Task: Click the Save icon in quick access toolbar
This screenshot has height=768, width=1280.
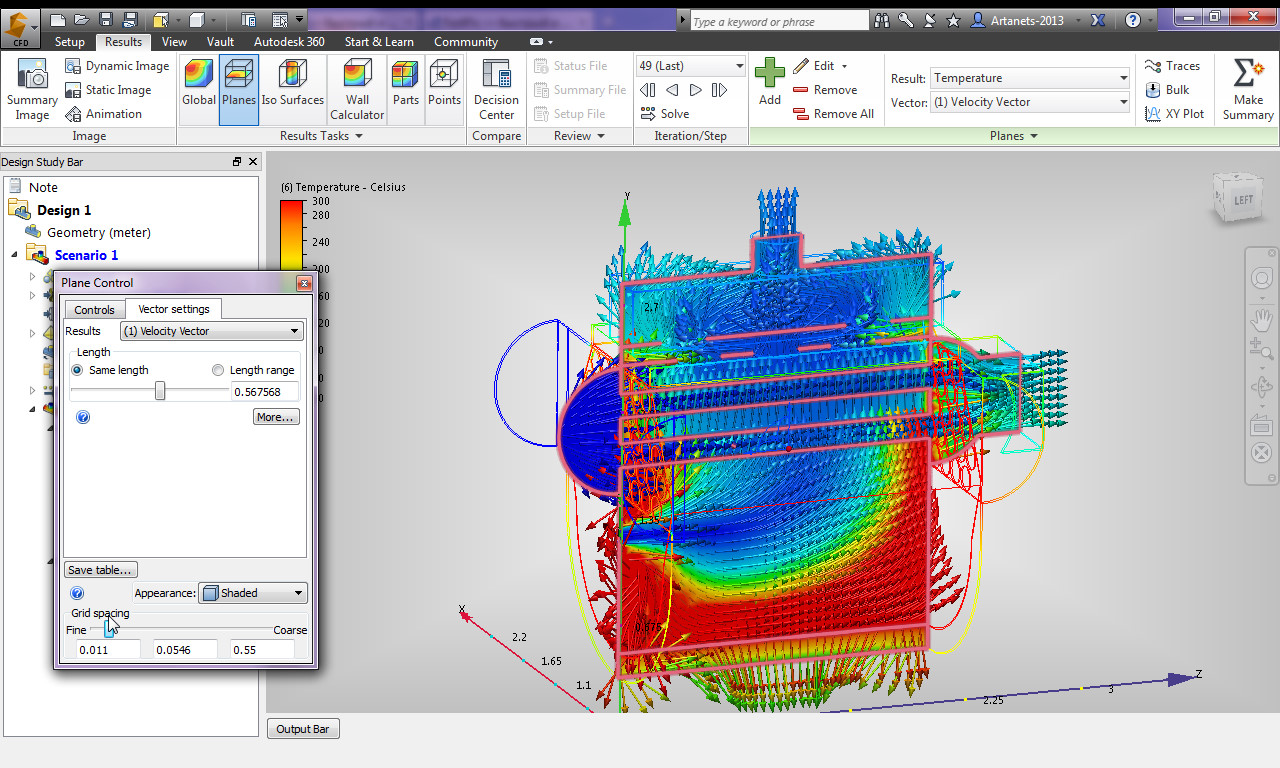Action: [x=106, y=20]
